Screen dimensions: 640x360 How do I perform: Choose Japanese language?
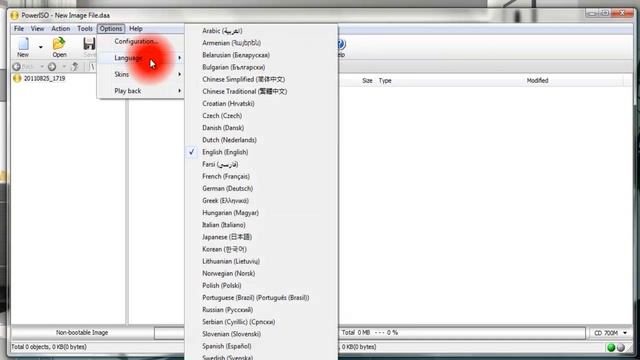261,237
